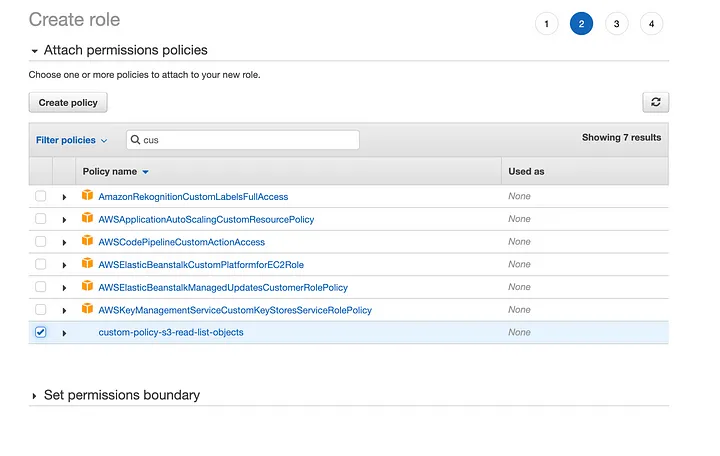
Task: Check the AWSApplicationAutoScalingCustomResourcePolicy checkbox
Action: pyautogui.click(x=40, y=219)
